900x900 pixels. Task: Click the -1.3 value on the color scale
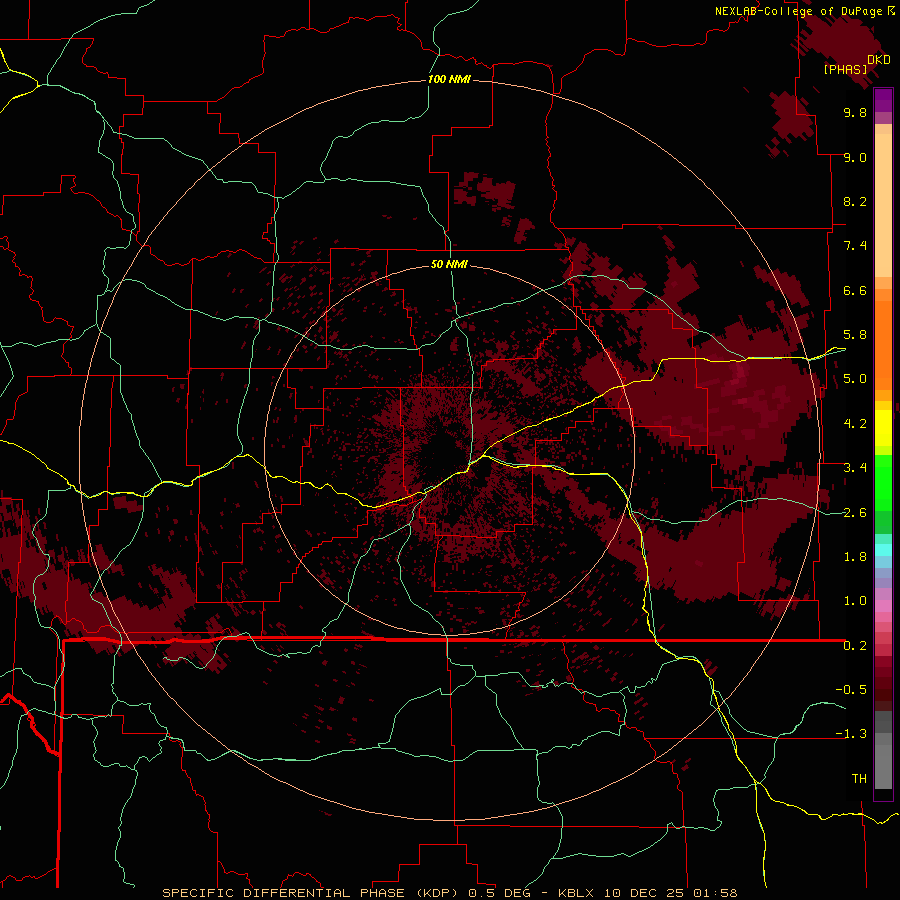(x=851, y=734)
